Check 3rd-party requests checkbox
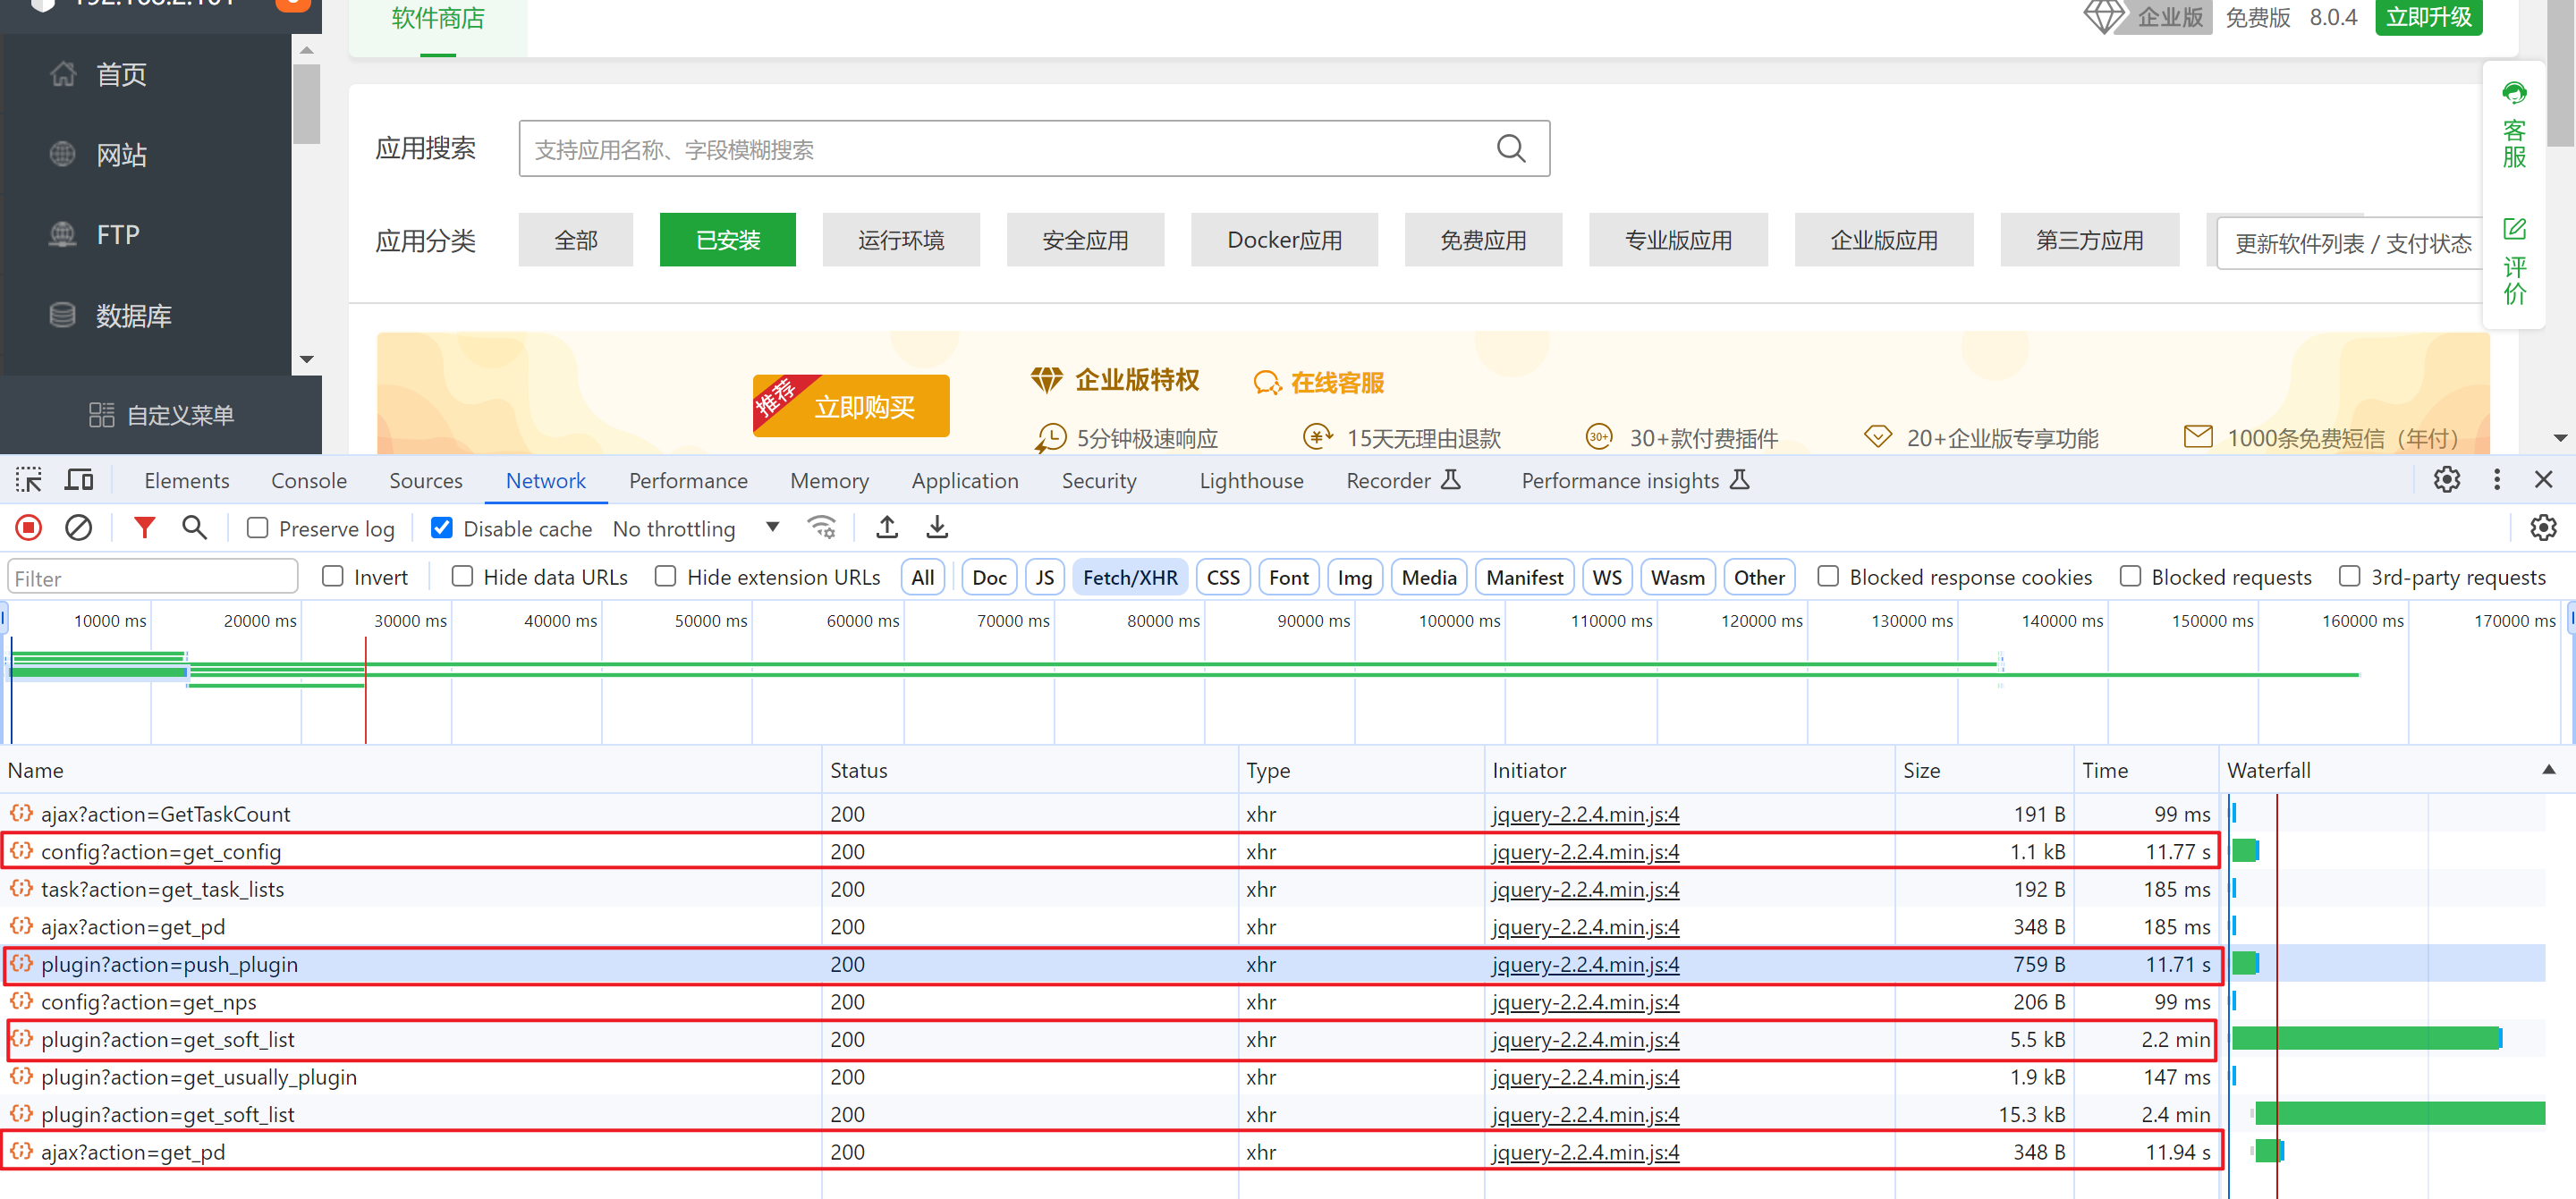 (x=2350, y=576)
